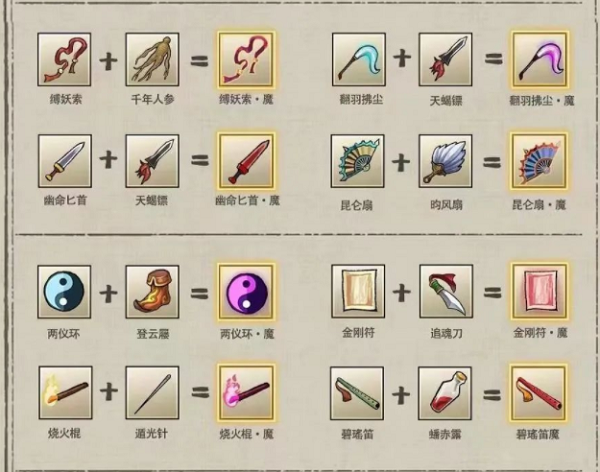The image size is (600, 472).
Task: Select the 翻羽拂尘 whisk icon
Action: point(359,59)
